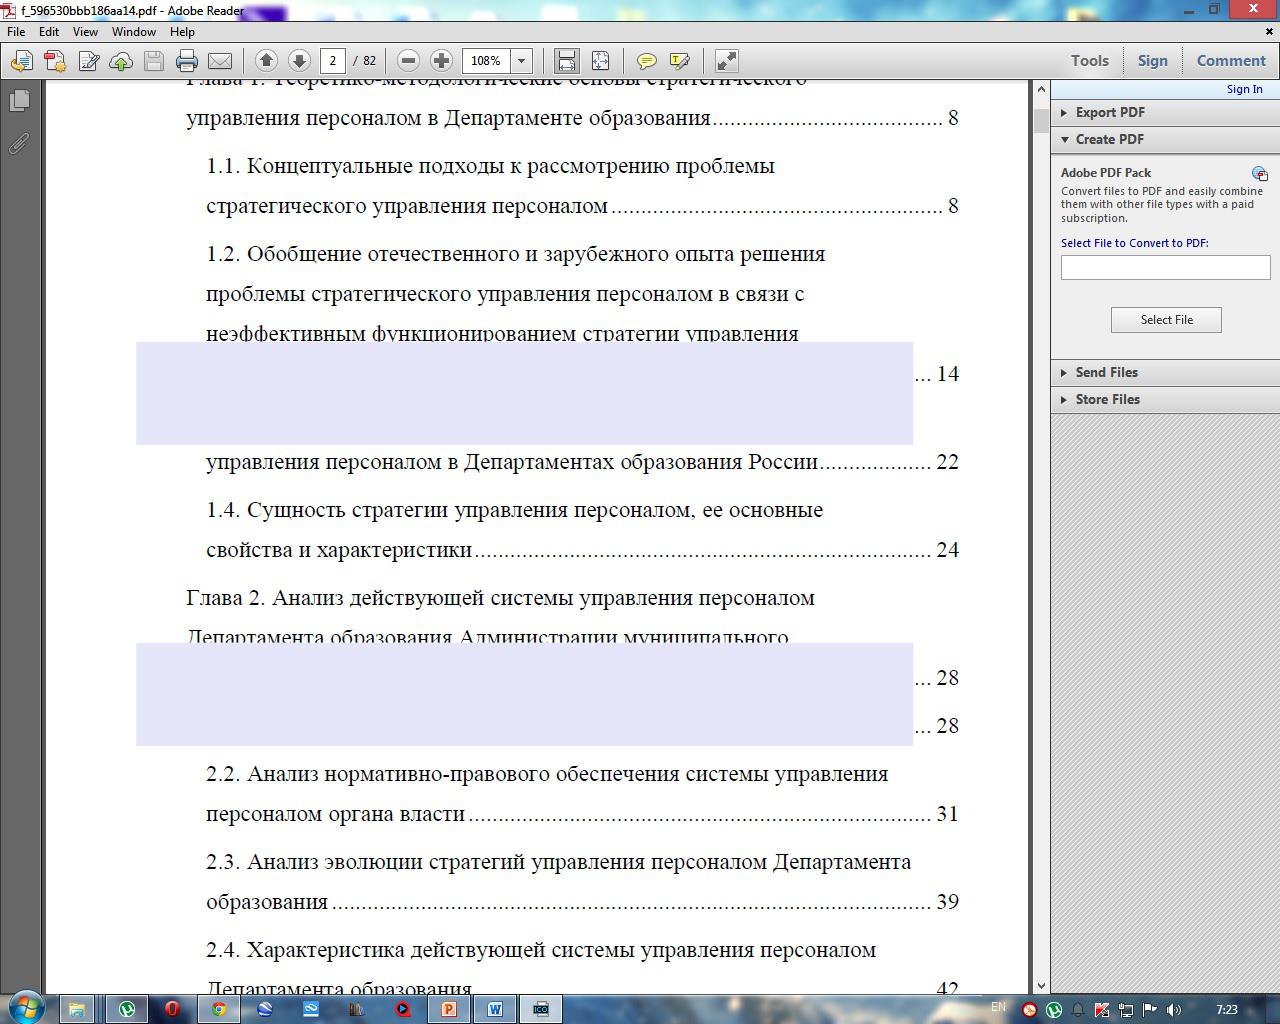The height and width of the screenshot is (1024, 1280).
Task: Toggle fit one full page view
Action: tap(600, 61)
